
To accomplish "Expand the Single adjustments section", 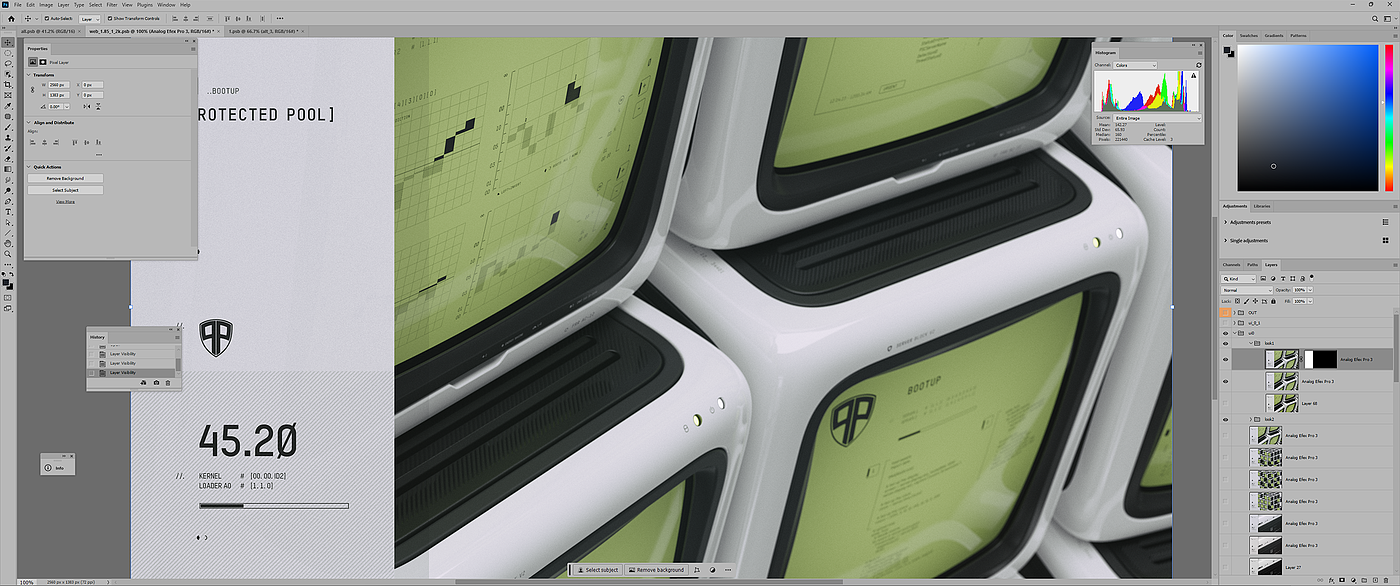I will 1226,240.
